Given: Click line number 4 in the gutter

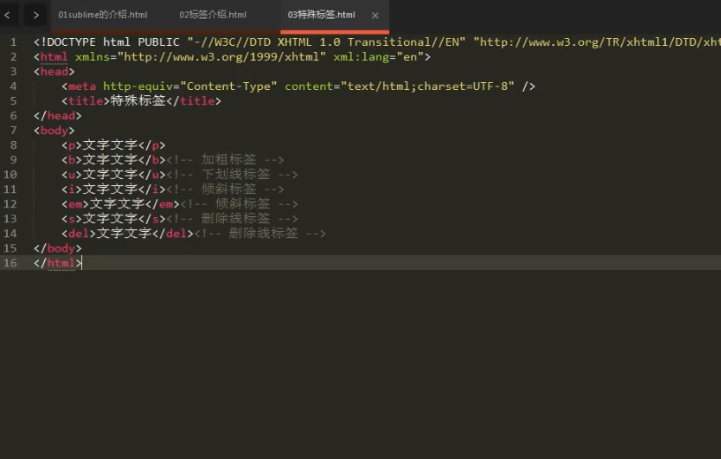Looking at the screenshot, I should point(13,86).
